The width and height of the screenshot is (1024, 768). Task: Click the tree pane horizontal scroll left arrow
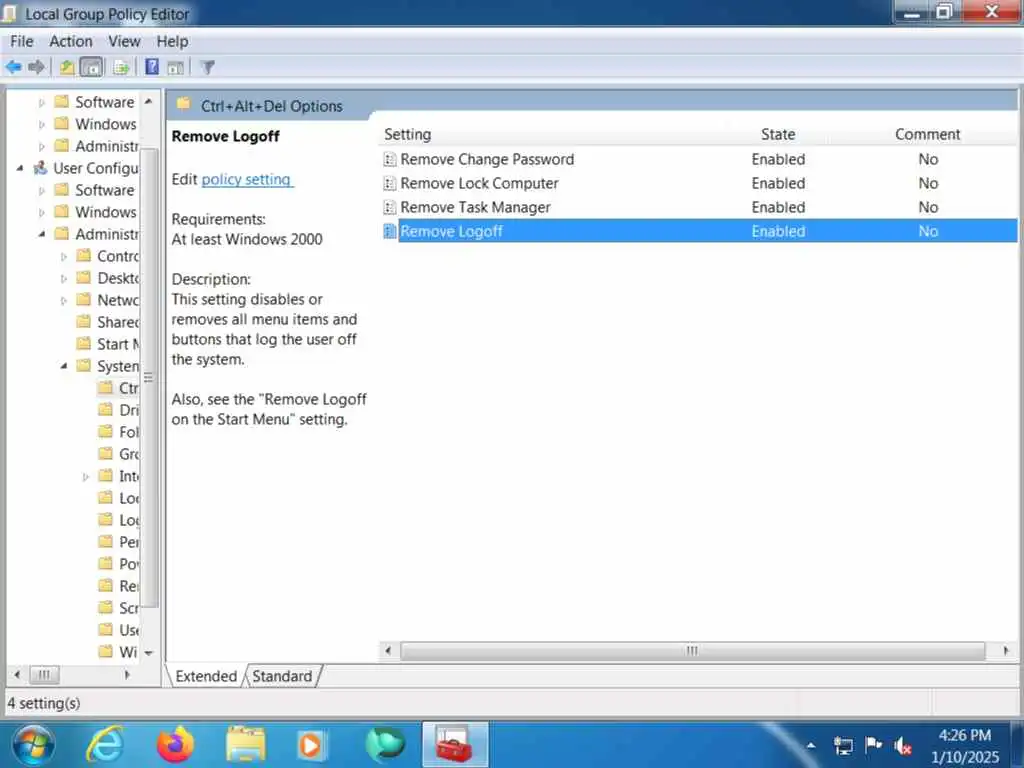[17, 675]
